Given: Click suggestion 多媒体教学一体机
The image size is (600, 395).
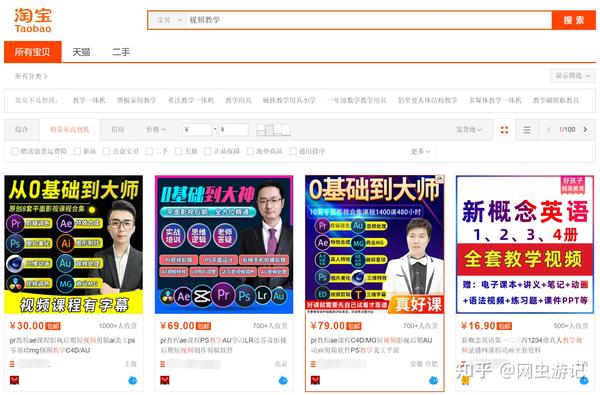Looking at the screenshot, I should click(x=495, y=100).
